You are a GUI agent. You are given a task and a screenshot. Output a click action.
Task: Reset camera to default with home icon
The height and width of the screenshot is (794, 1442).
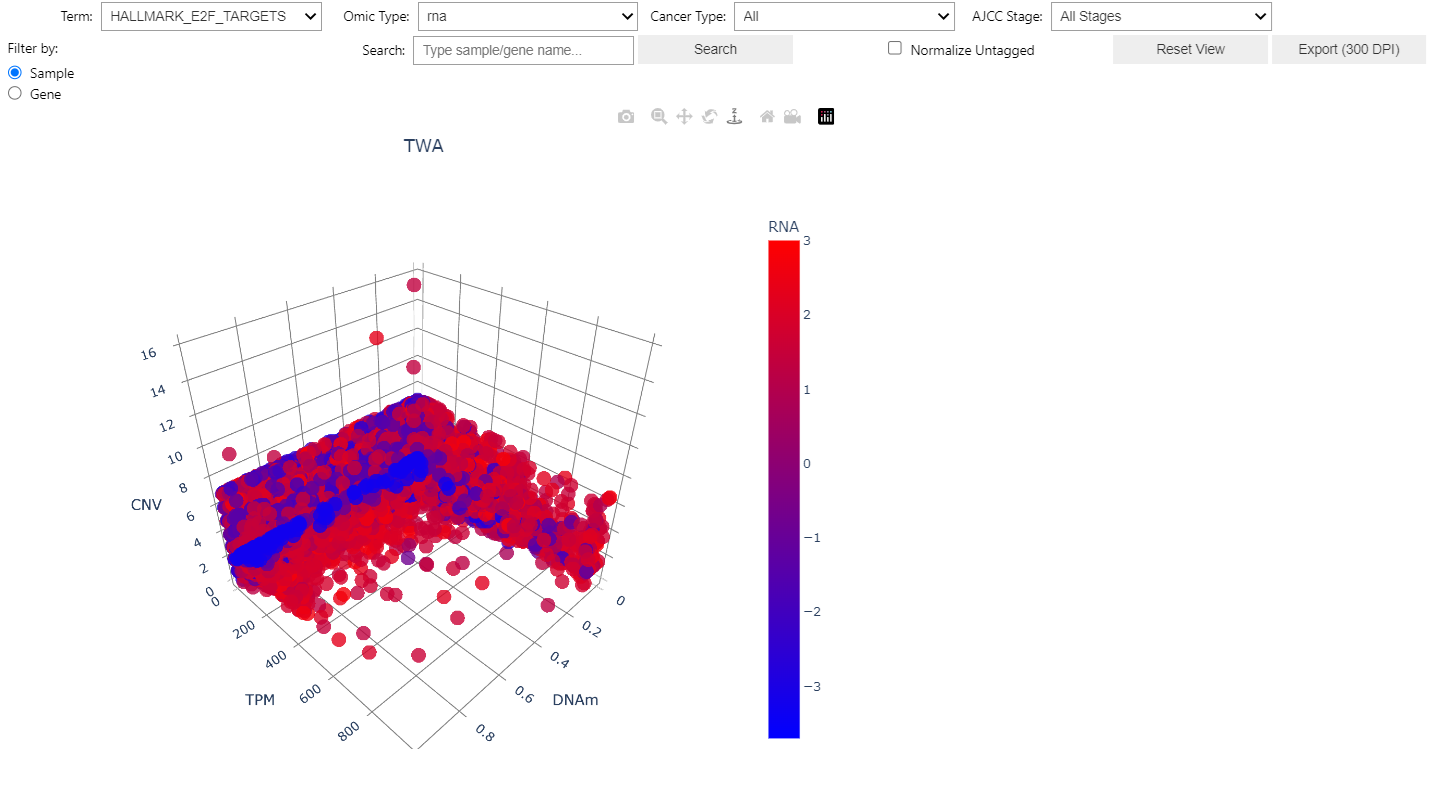pos(767,117)
